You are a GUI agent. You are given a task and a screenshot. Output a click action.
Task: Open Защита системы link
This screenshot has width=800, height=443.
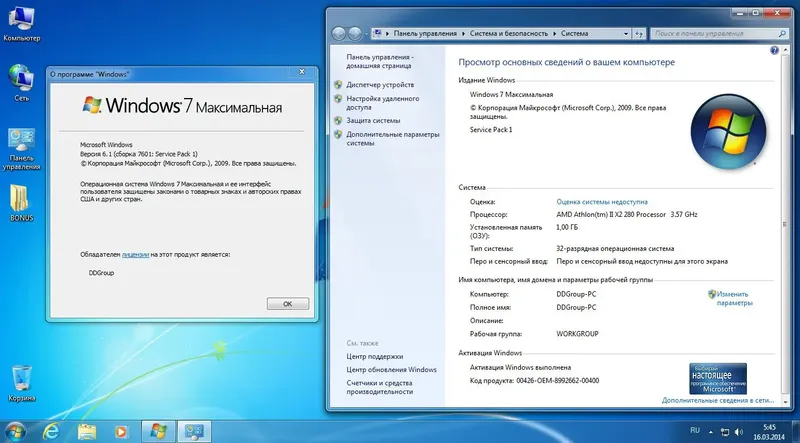(373, 121)
